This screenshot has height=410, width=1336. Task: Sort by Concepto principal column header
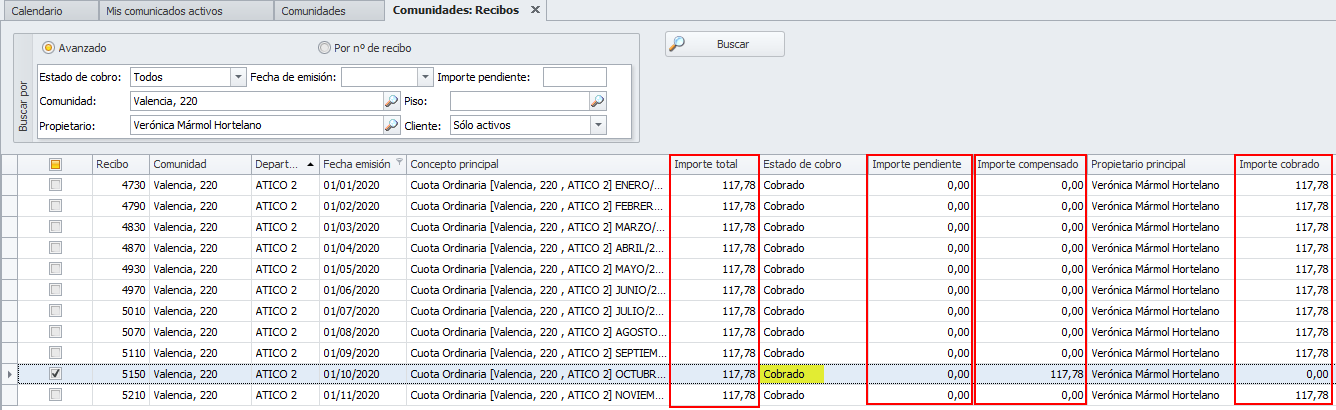point(538,164)
